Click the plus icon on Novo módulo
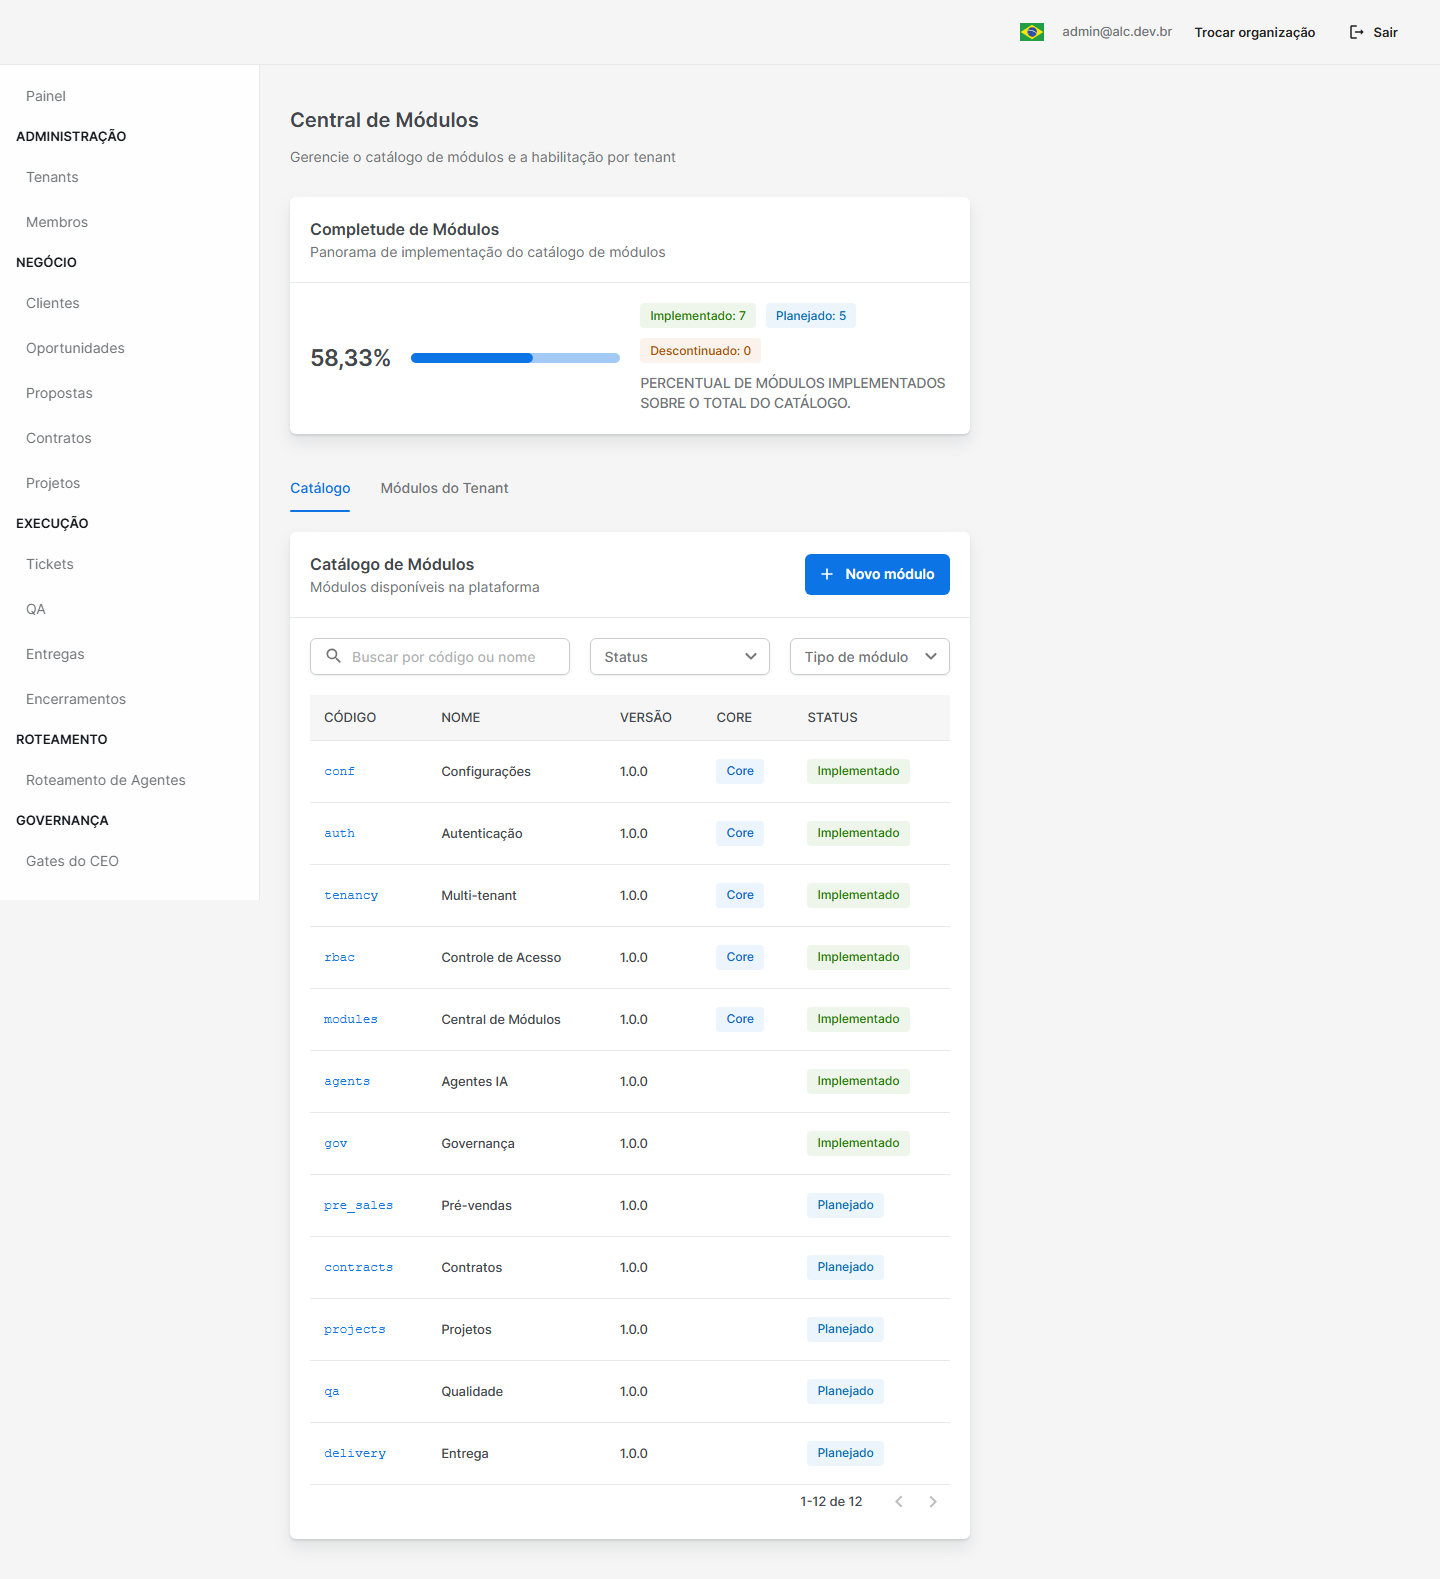The height and width of the screenshot is (1579, 1440). pyautogui.click(x=827, y=574)
